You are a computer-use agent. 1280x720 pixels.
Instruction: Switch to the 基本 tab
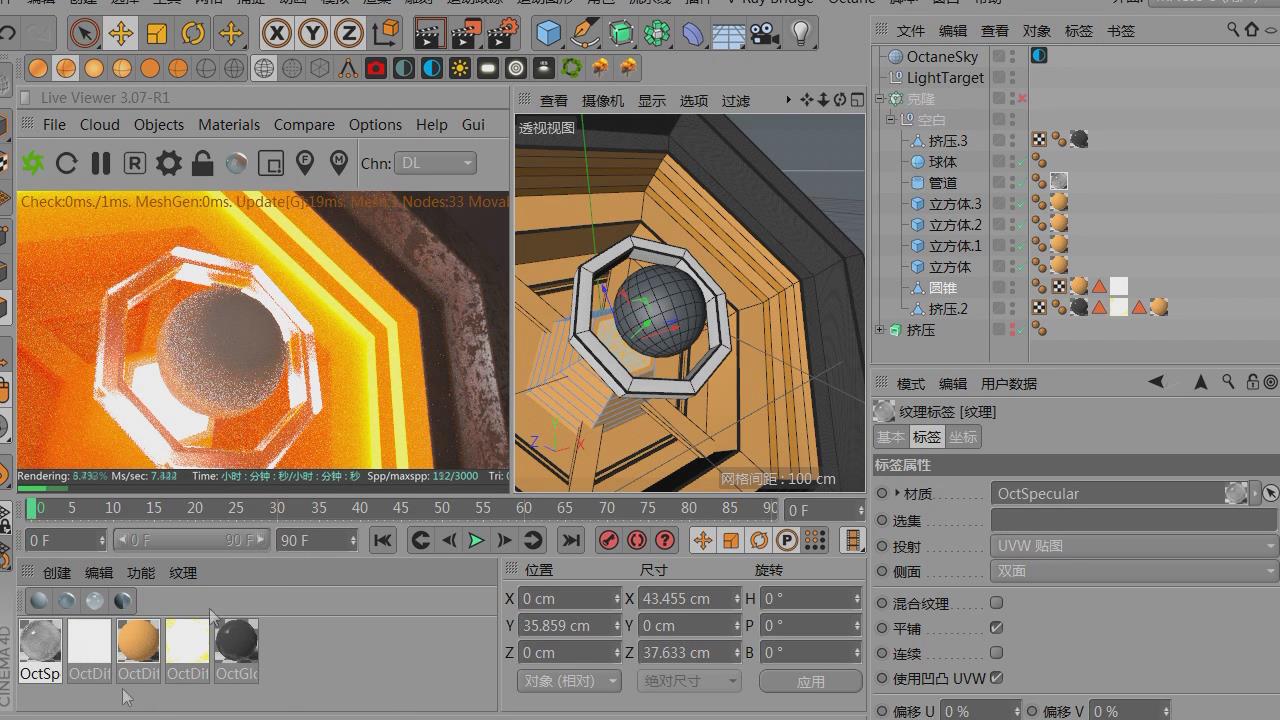[890, 437]
